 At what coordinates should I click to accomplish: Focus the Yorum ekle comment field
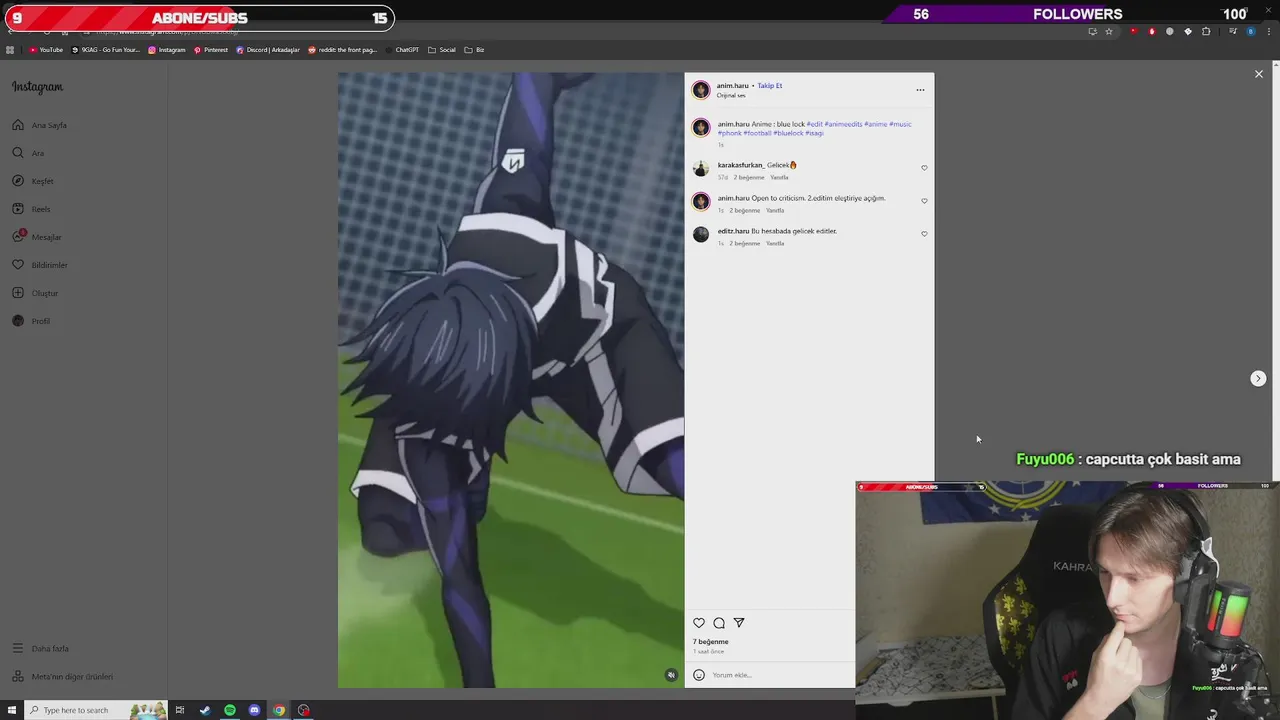(780, 675)
